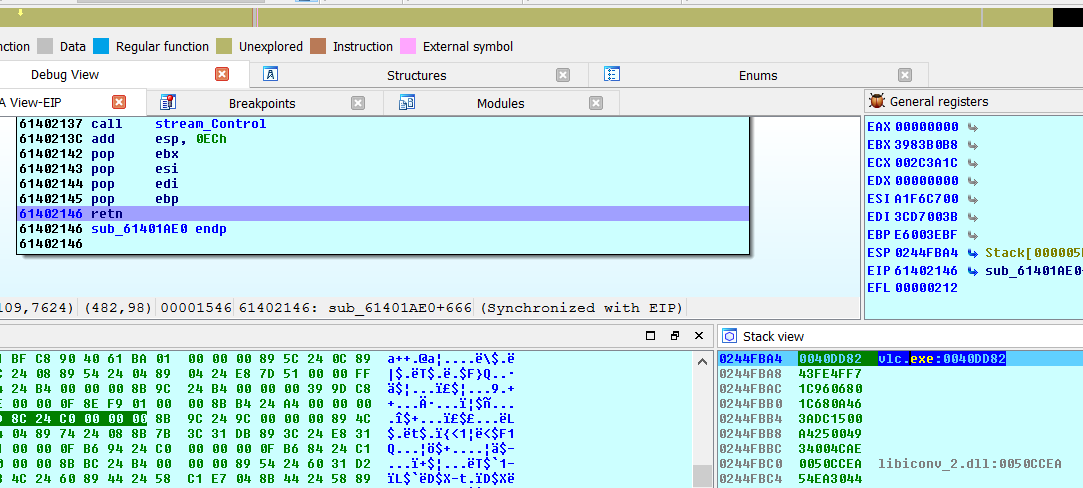Click the call stream_Control instruction
The height and width of the screenshot is (488, 1083).
pyautogui.click(x=210, y=124)
